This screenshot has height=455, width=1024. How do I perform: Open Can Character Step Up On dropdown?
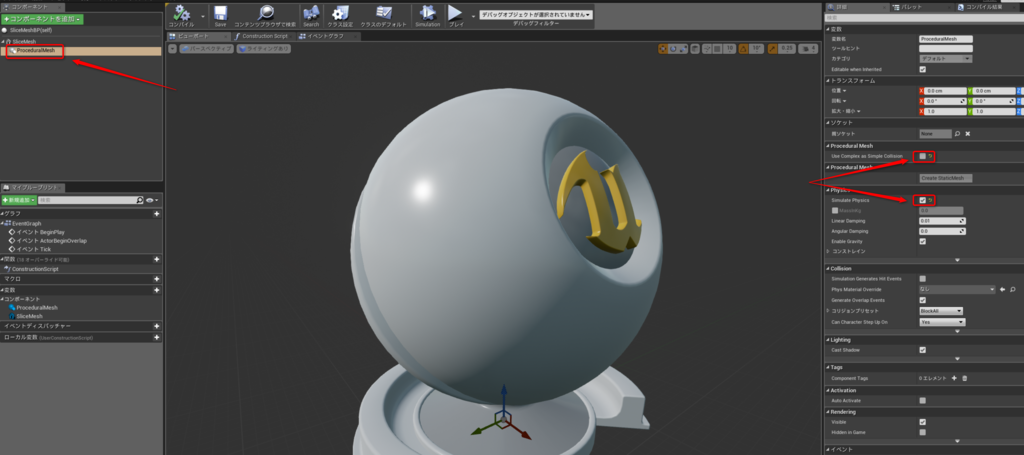[942, 322]
